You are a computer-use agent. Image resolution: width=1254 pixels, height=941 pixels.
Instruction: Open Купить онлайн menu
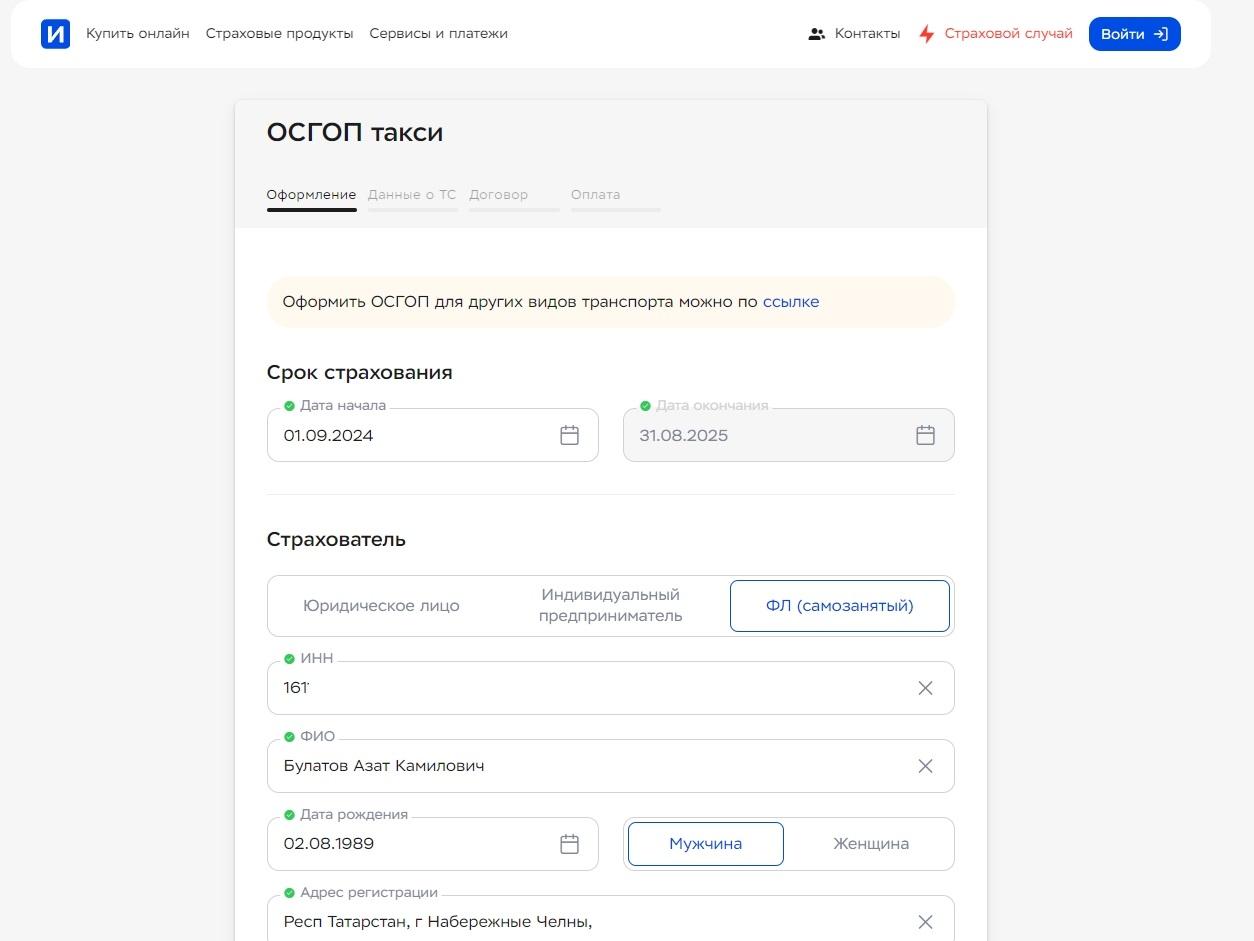point(138,34)
